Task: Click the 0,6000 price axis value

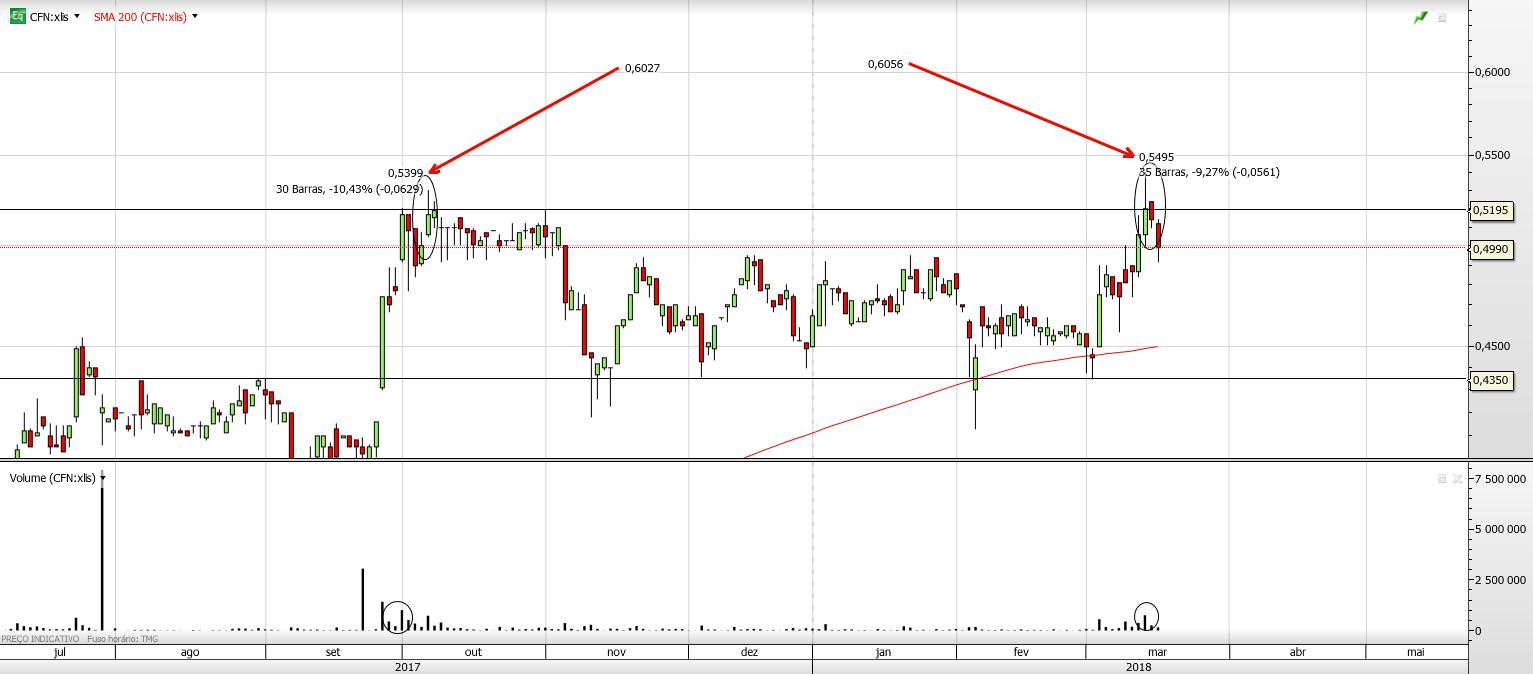Action: (x=1492, y=72)
